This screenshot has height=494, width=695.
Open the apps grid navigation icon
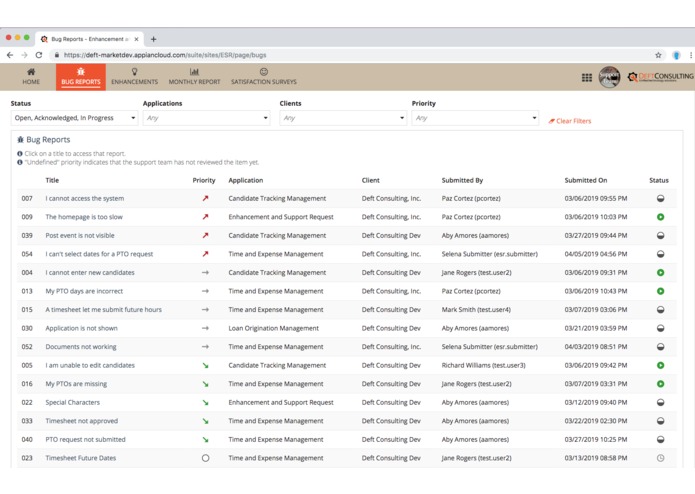[587, 78]
